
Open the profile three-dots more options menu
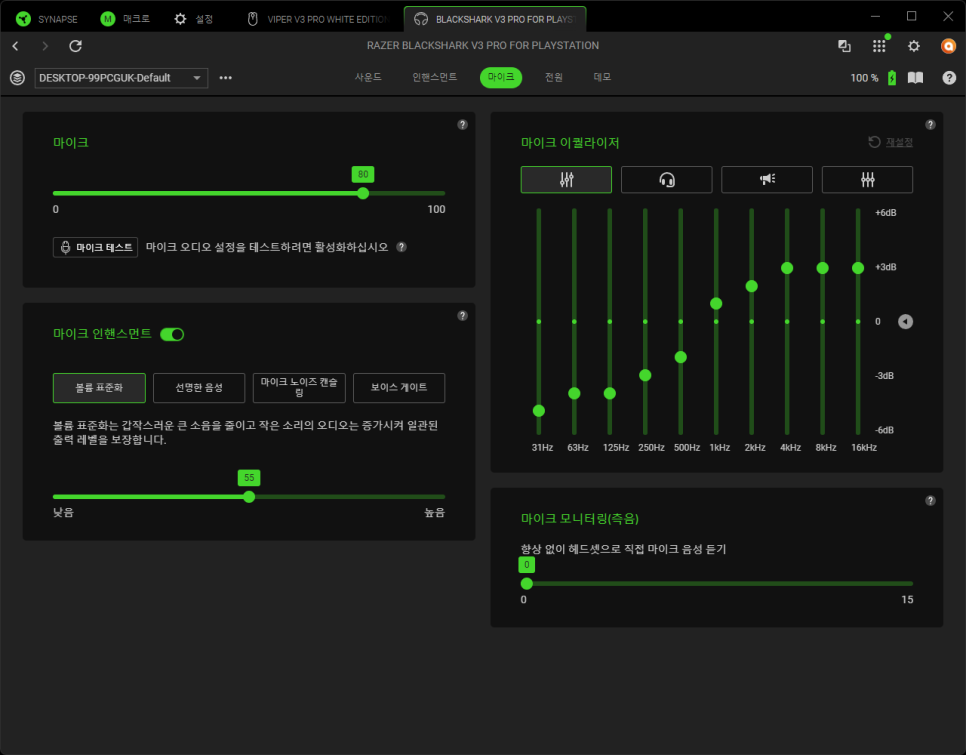coord(226,78)
